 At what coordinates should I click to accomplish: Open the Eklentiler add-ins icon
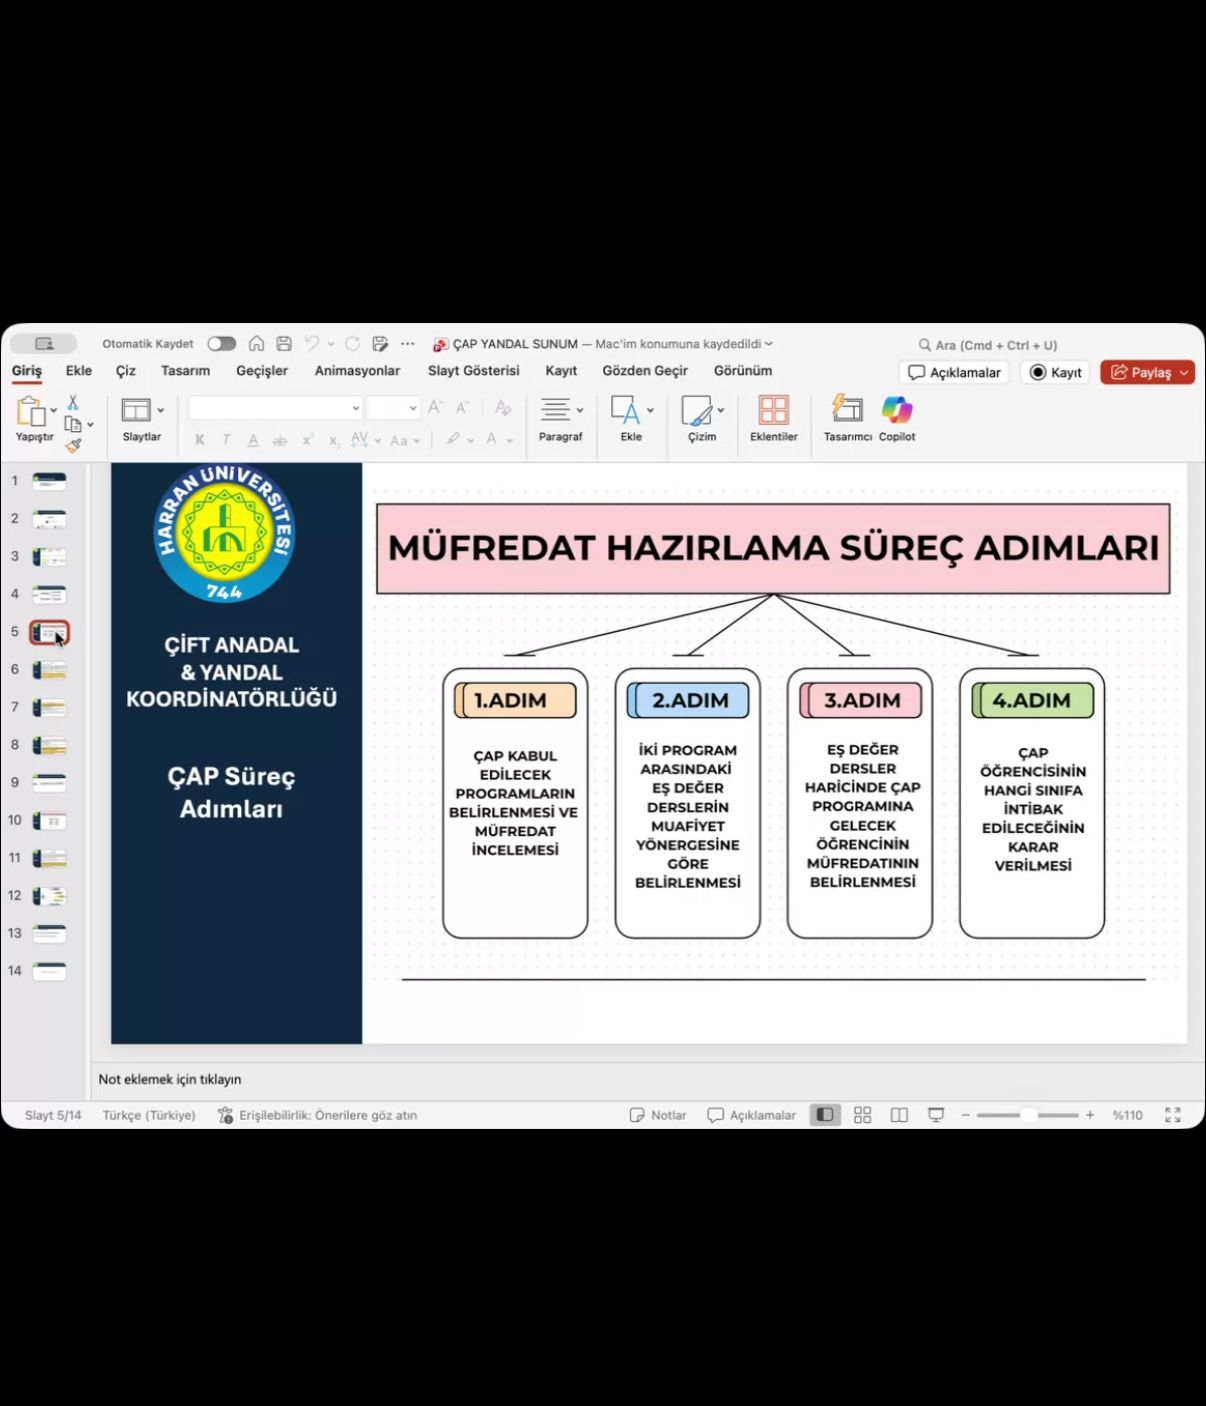(773, 410)
